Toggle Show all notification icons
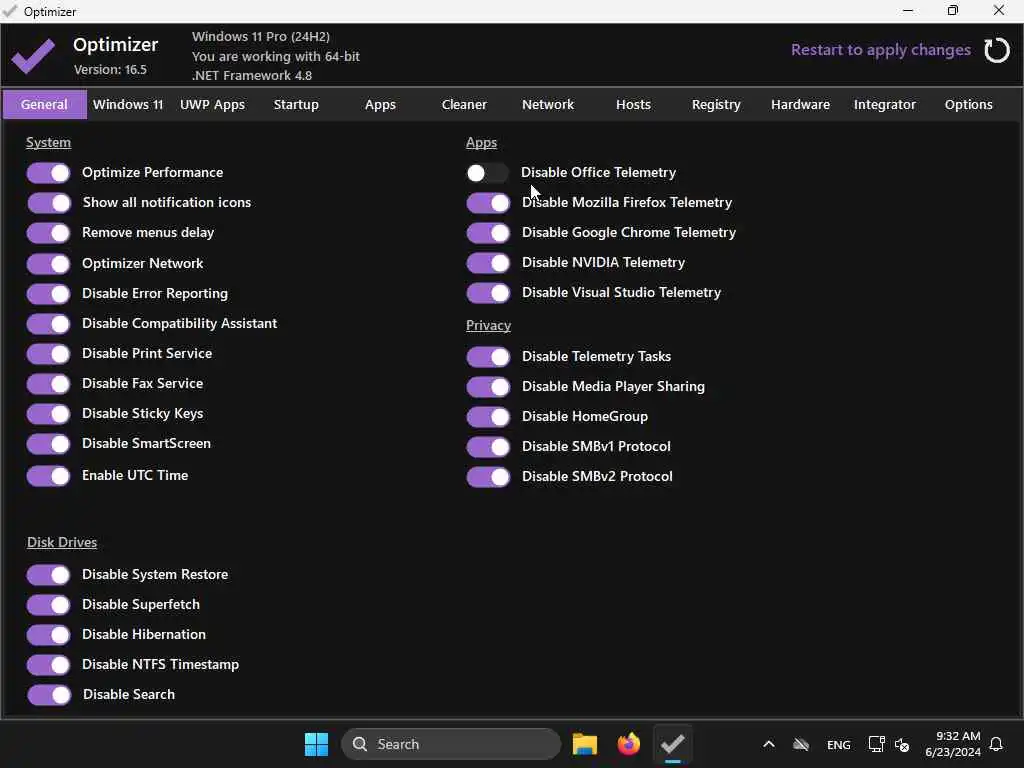The image size is (1024, 768). click(48, 203)
